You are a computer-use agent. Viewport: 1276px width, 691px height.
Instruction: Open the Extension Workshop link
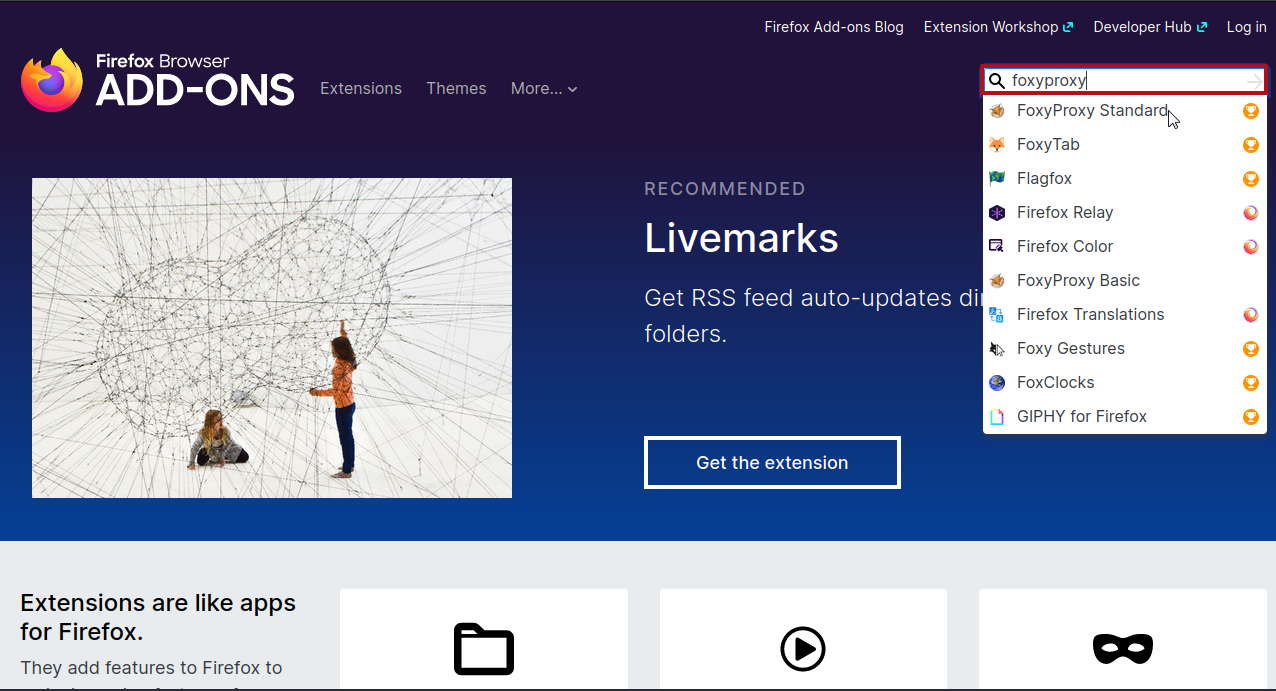[x=998, y=27]
